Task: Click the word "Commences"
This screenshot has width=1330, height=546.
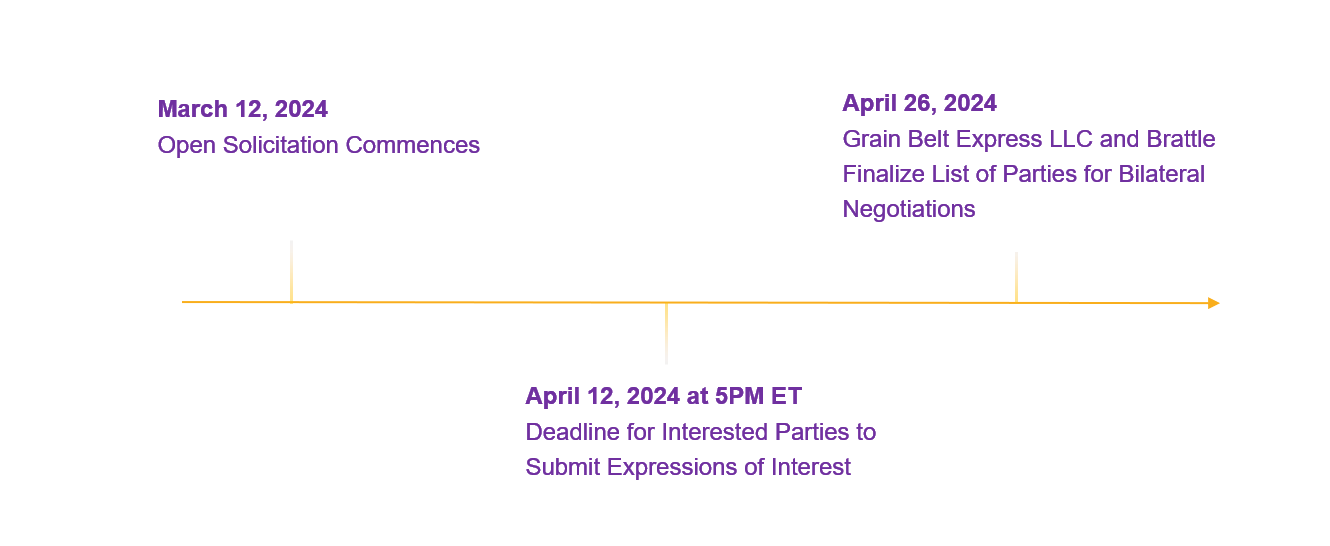Action: pos(413,145)
